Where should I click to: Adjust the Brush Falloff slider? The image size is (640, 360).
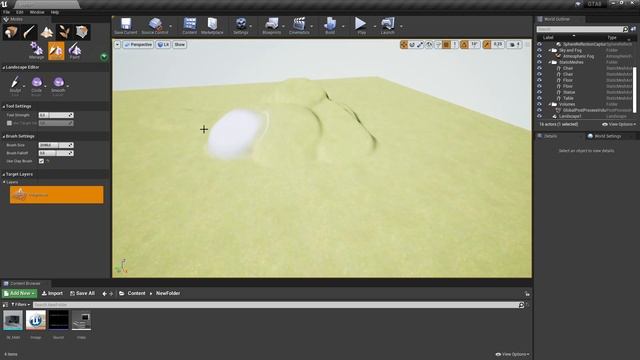56,153
